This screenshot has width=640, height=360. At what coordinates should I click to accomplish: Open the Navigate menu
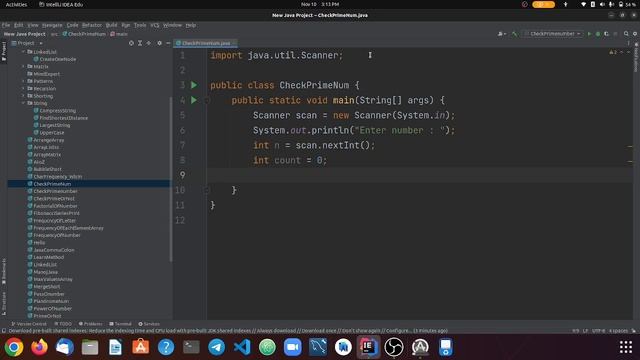[52, 25]
